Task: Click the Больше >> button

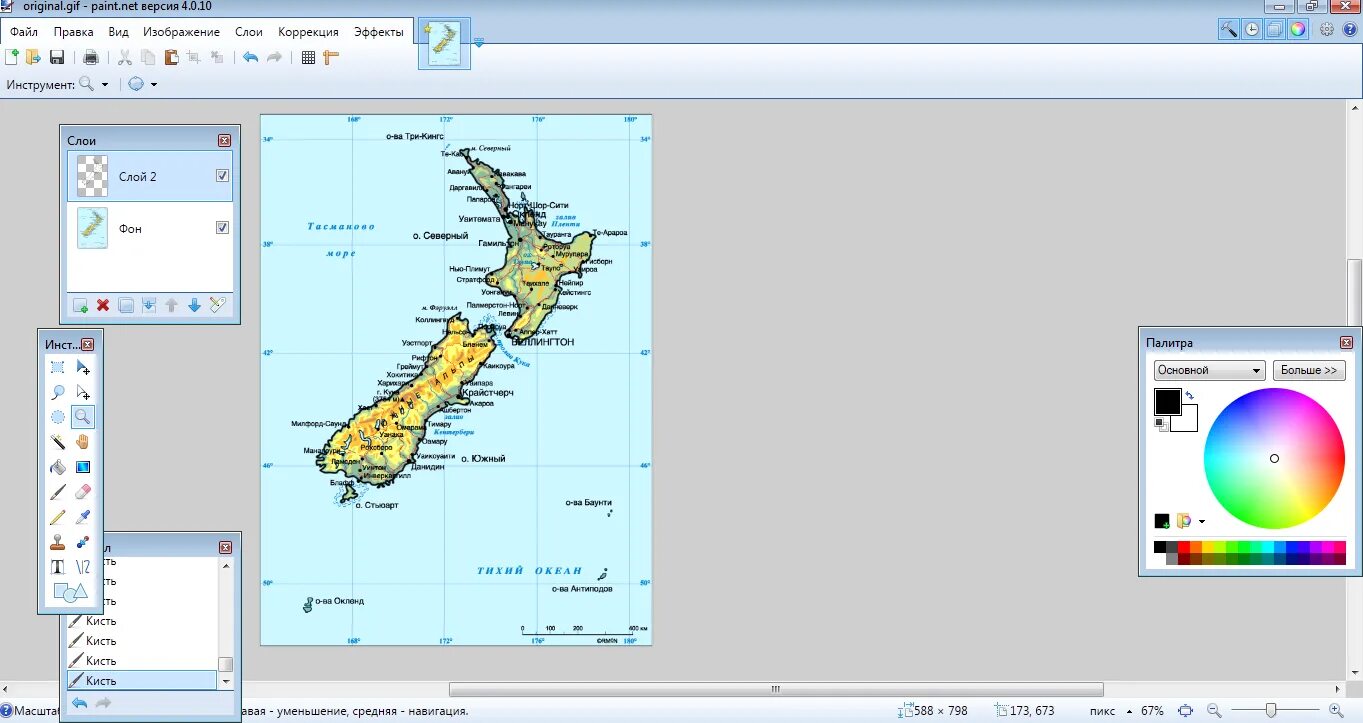Action: pos(1309,370)
